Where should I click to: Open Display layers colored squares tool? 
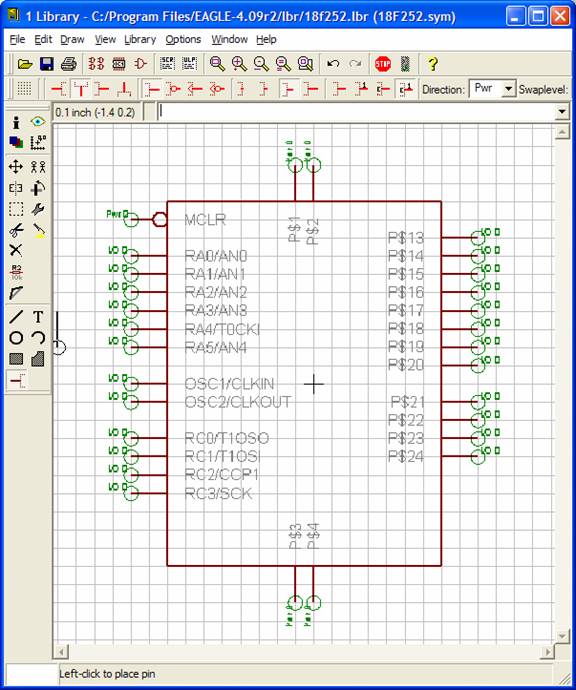point(16,142)
